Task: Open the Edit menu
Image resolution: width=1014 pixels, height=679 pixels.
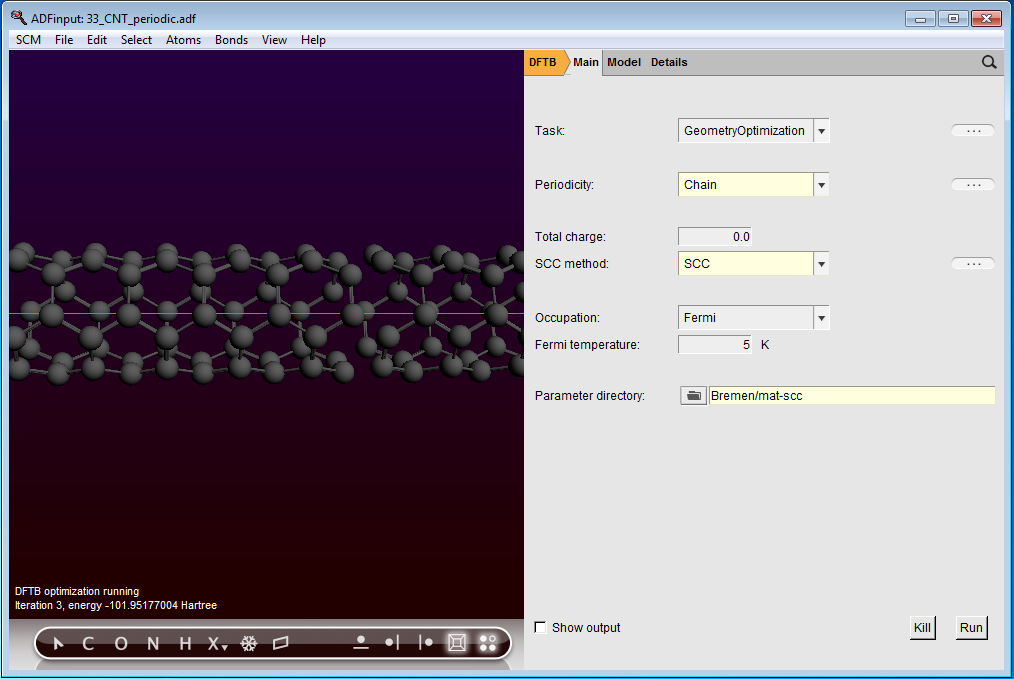Action: pos(97,40)
